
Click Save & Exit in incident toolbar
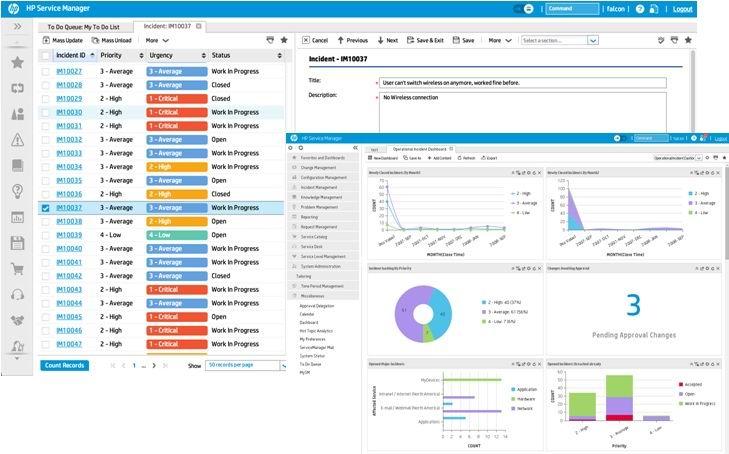click(x=425, y=40)
